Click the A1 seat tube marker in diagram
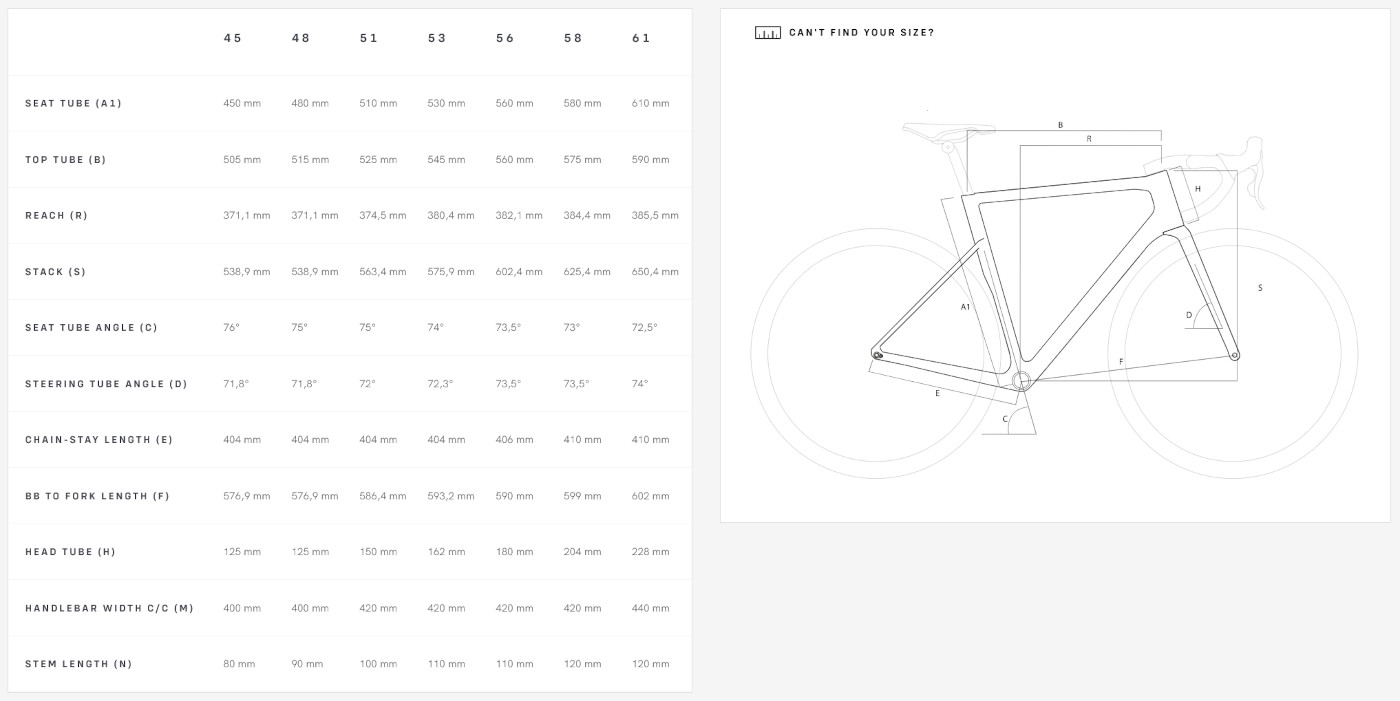 [x=965, y=307]
